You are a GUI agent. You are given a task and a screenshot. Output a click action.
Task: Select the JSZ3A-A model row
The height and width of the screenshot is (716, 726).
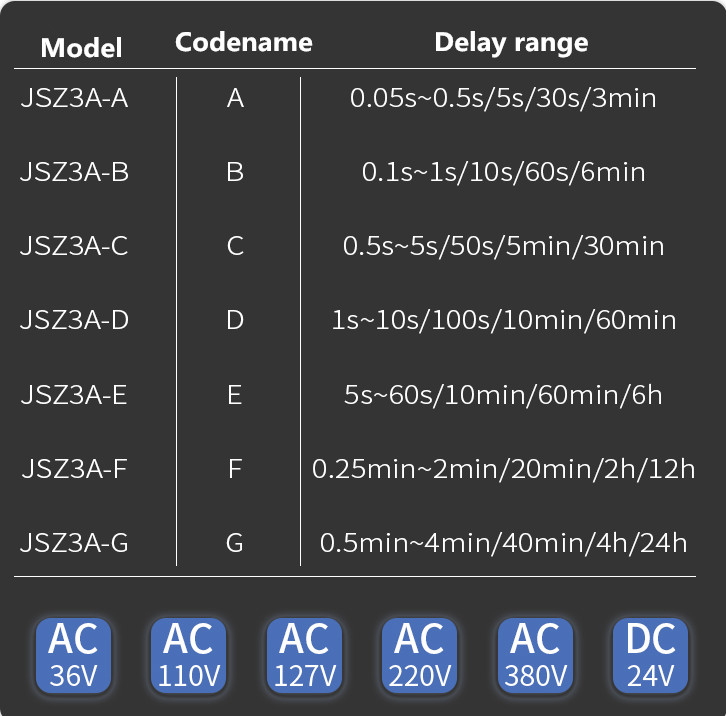click(x=74, y=99)
